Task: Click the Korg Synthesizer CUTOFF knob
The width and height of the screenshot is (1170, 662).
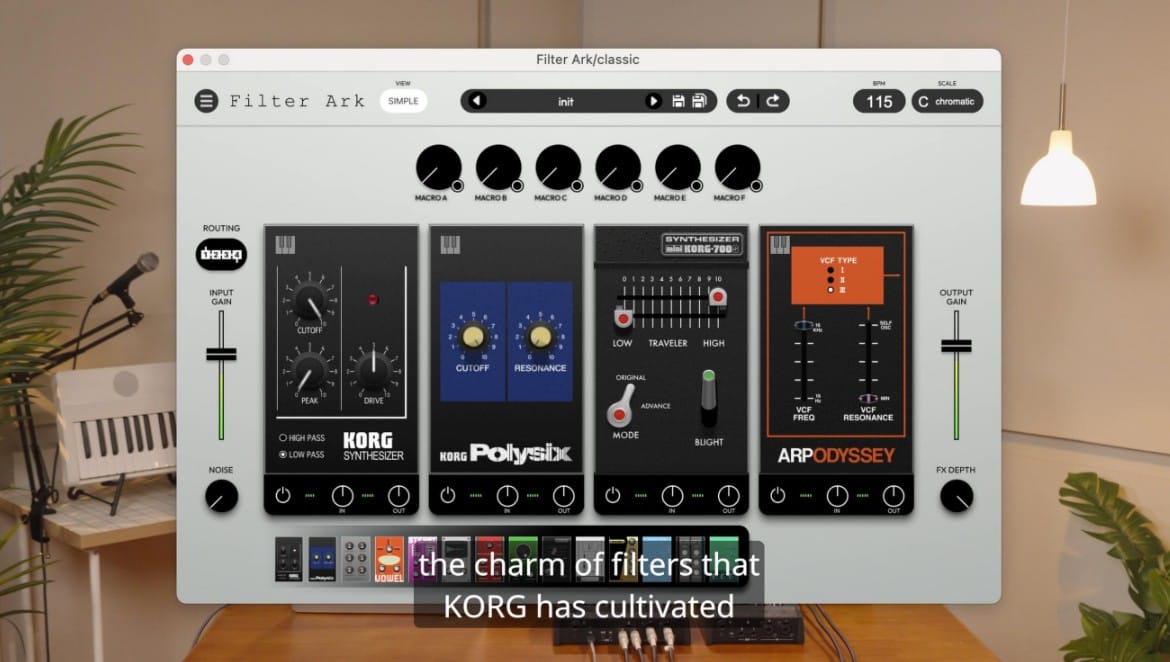Action: 309,301
